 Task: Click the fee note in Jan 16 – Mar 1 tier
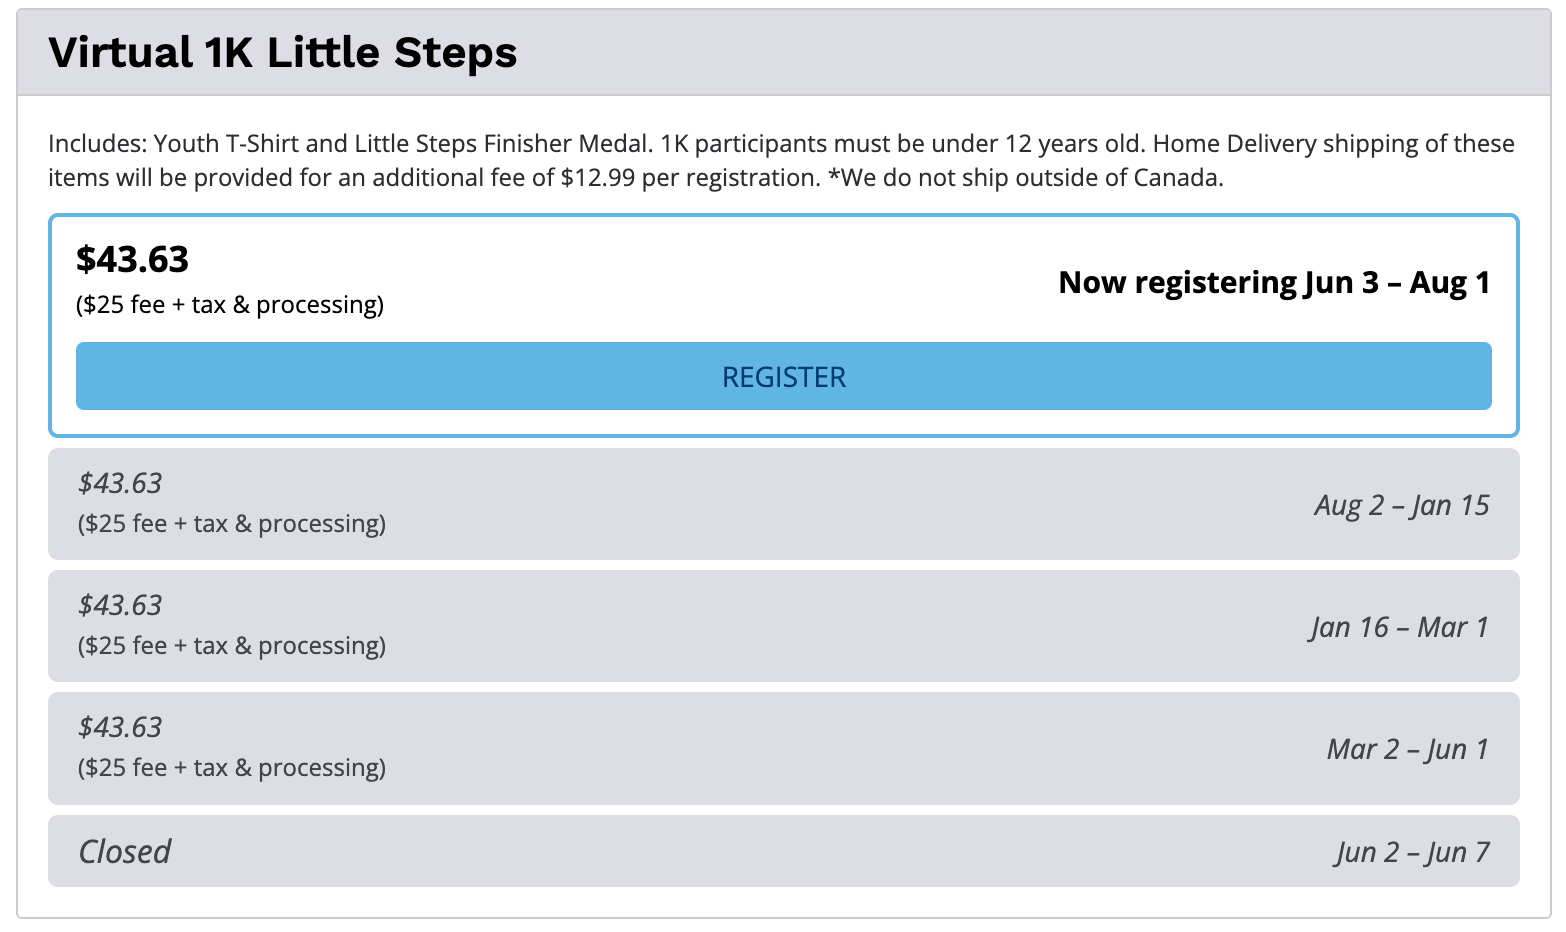click(232, 646)
